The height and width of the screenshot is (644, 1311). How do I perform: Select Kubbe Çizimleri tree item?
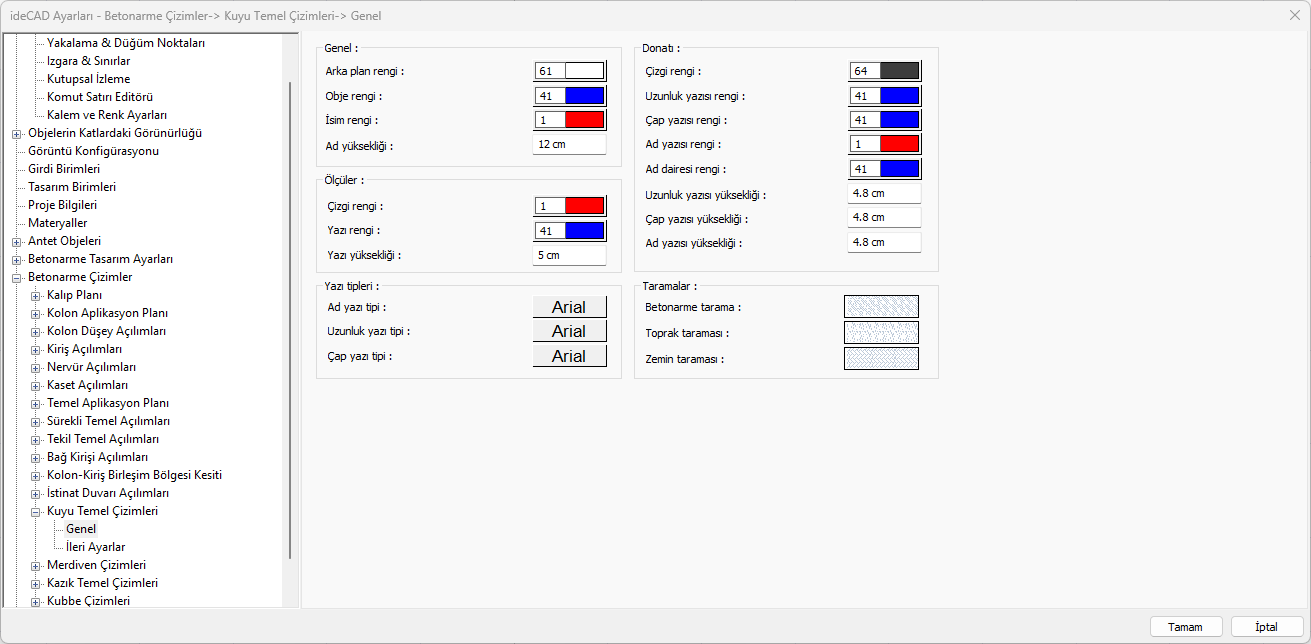88,601
